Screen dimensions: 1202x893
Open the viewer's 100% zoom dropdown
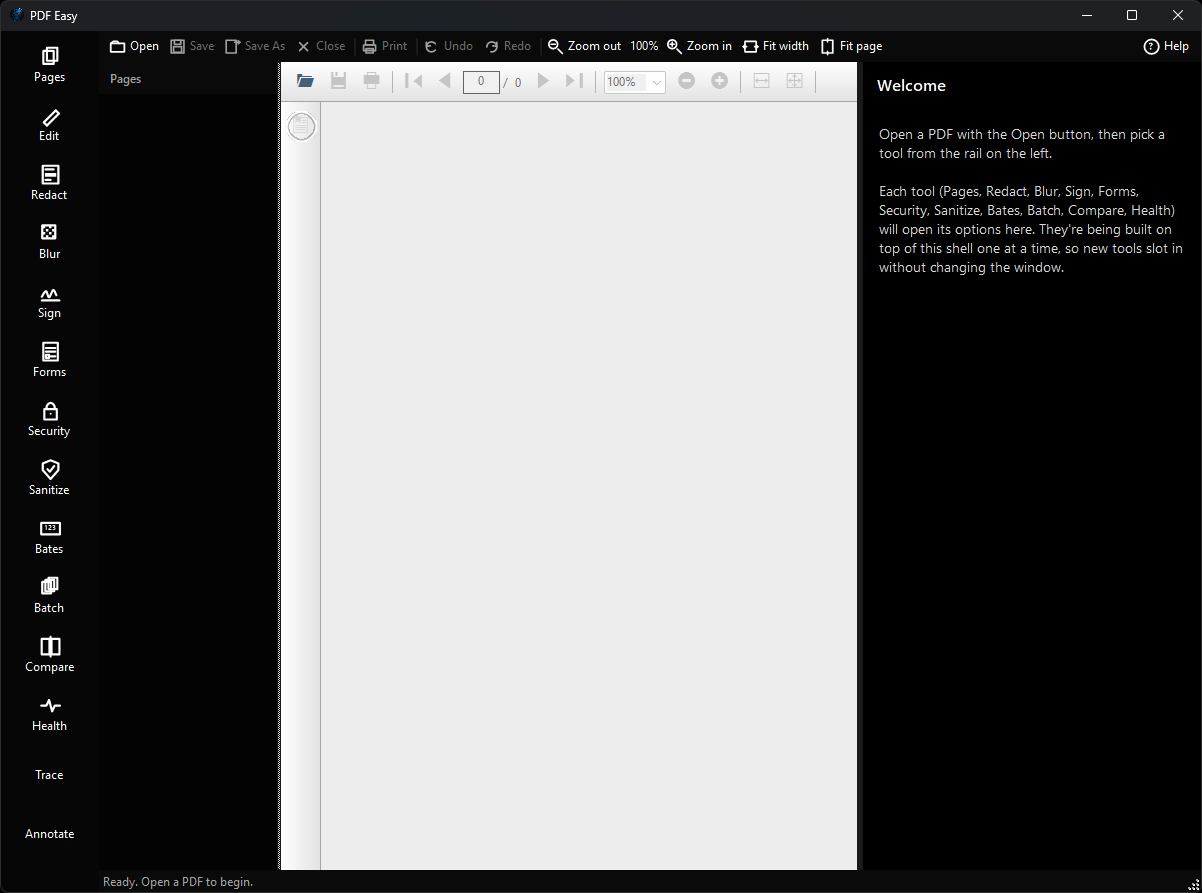[x=635, y=82]
